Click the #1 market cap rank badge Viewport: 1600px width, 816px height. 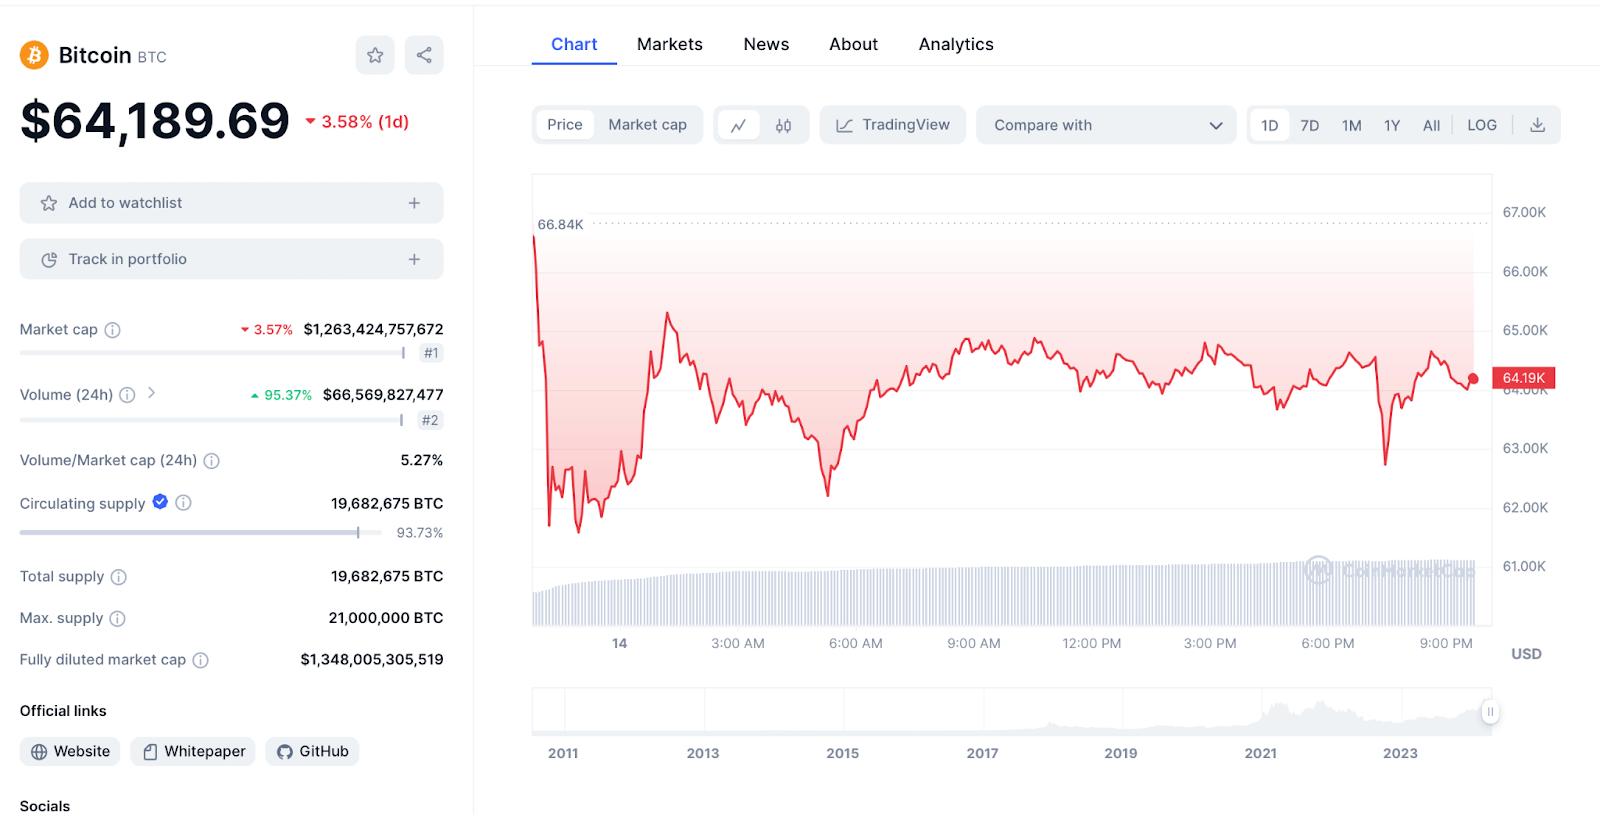pyautogui.click(x=431, y=353)
